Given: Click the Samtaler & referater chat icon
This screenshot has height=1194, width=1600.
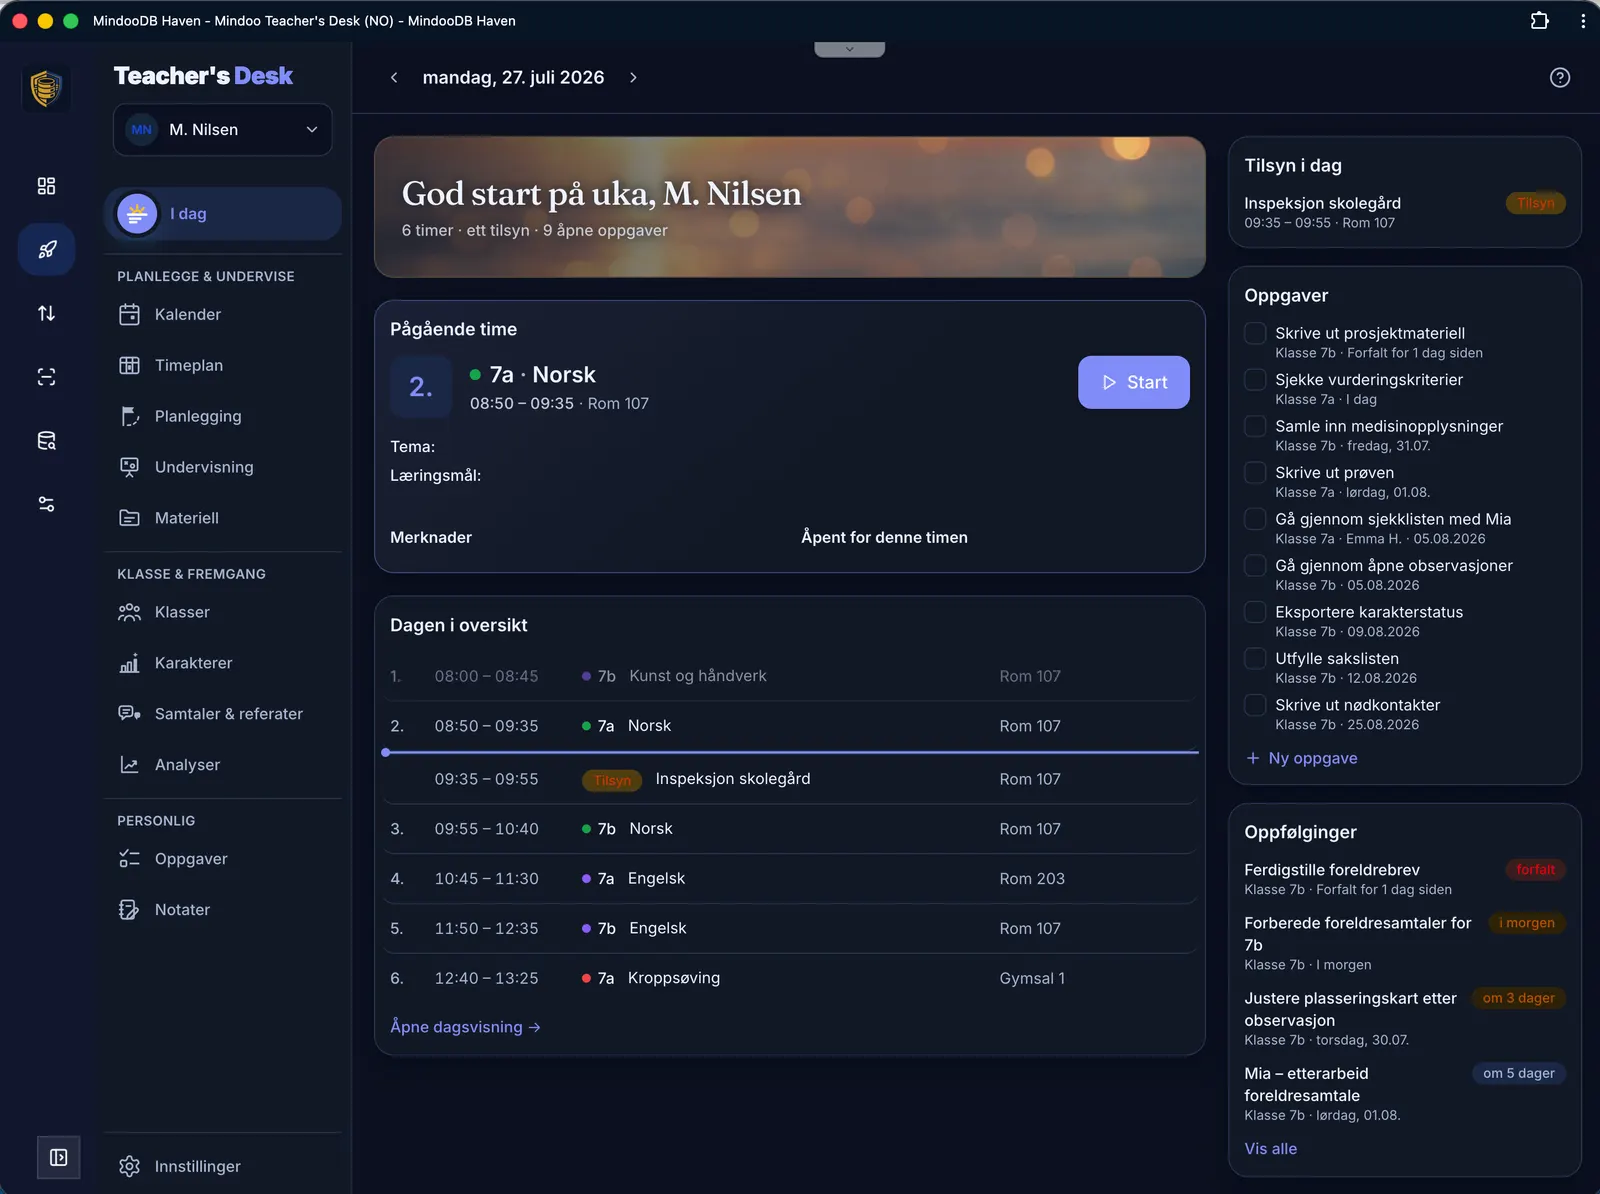Looking at the screenshot, I should 129,715.
